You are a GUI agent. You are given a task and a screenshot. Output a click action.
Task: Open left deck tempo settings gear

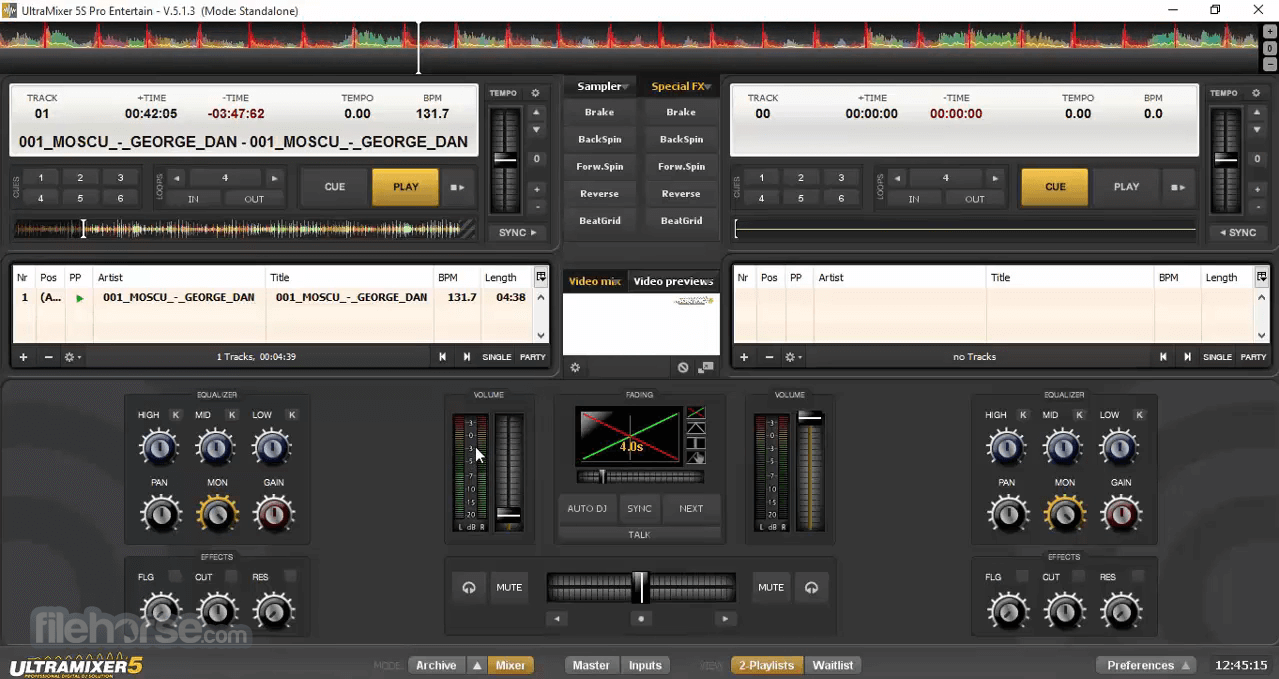pos(535,93)
